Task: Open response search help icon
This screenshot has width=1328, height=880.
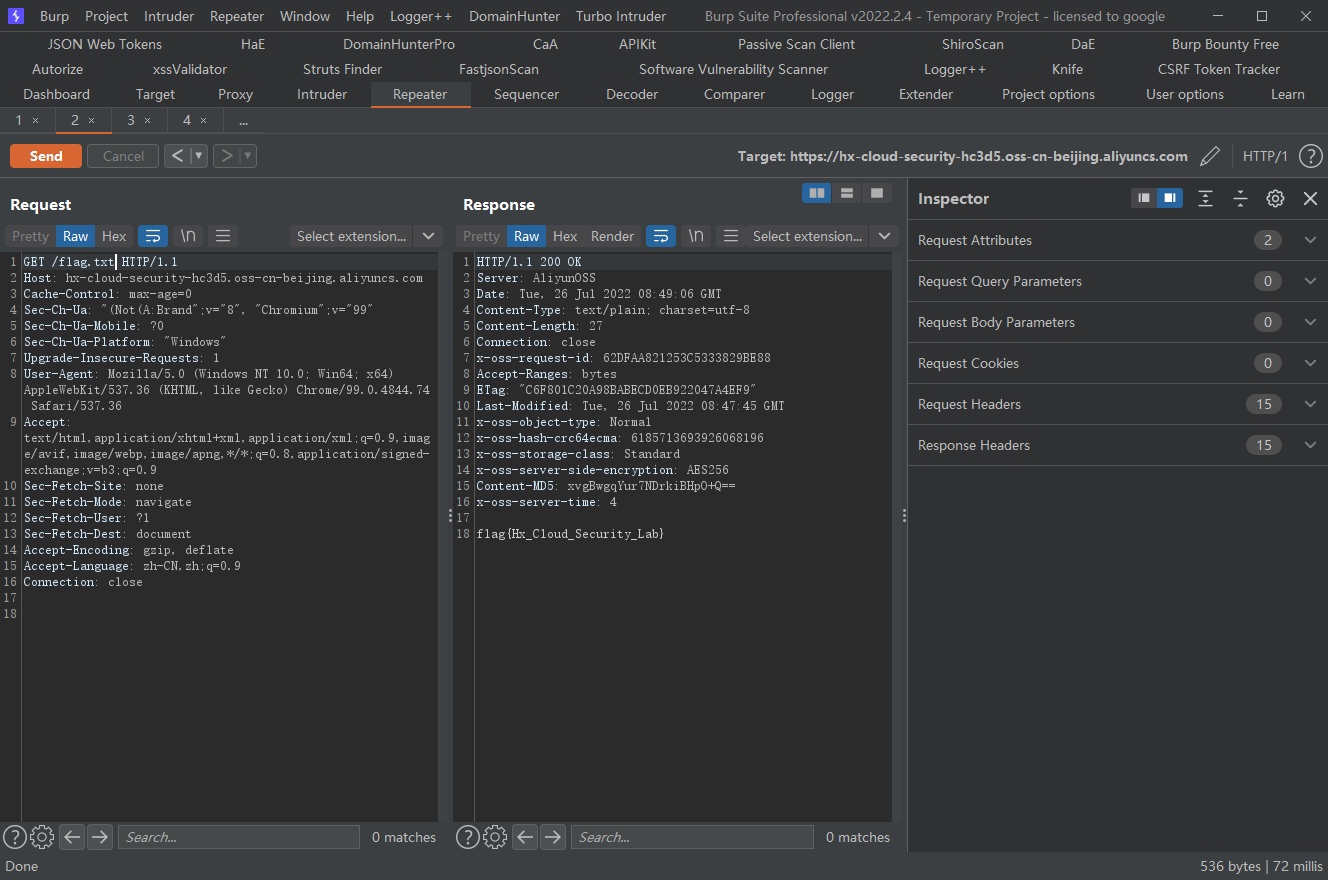Action: 467,837
